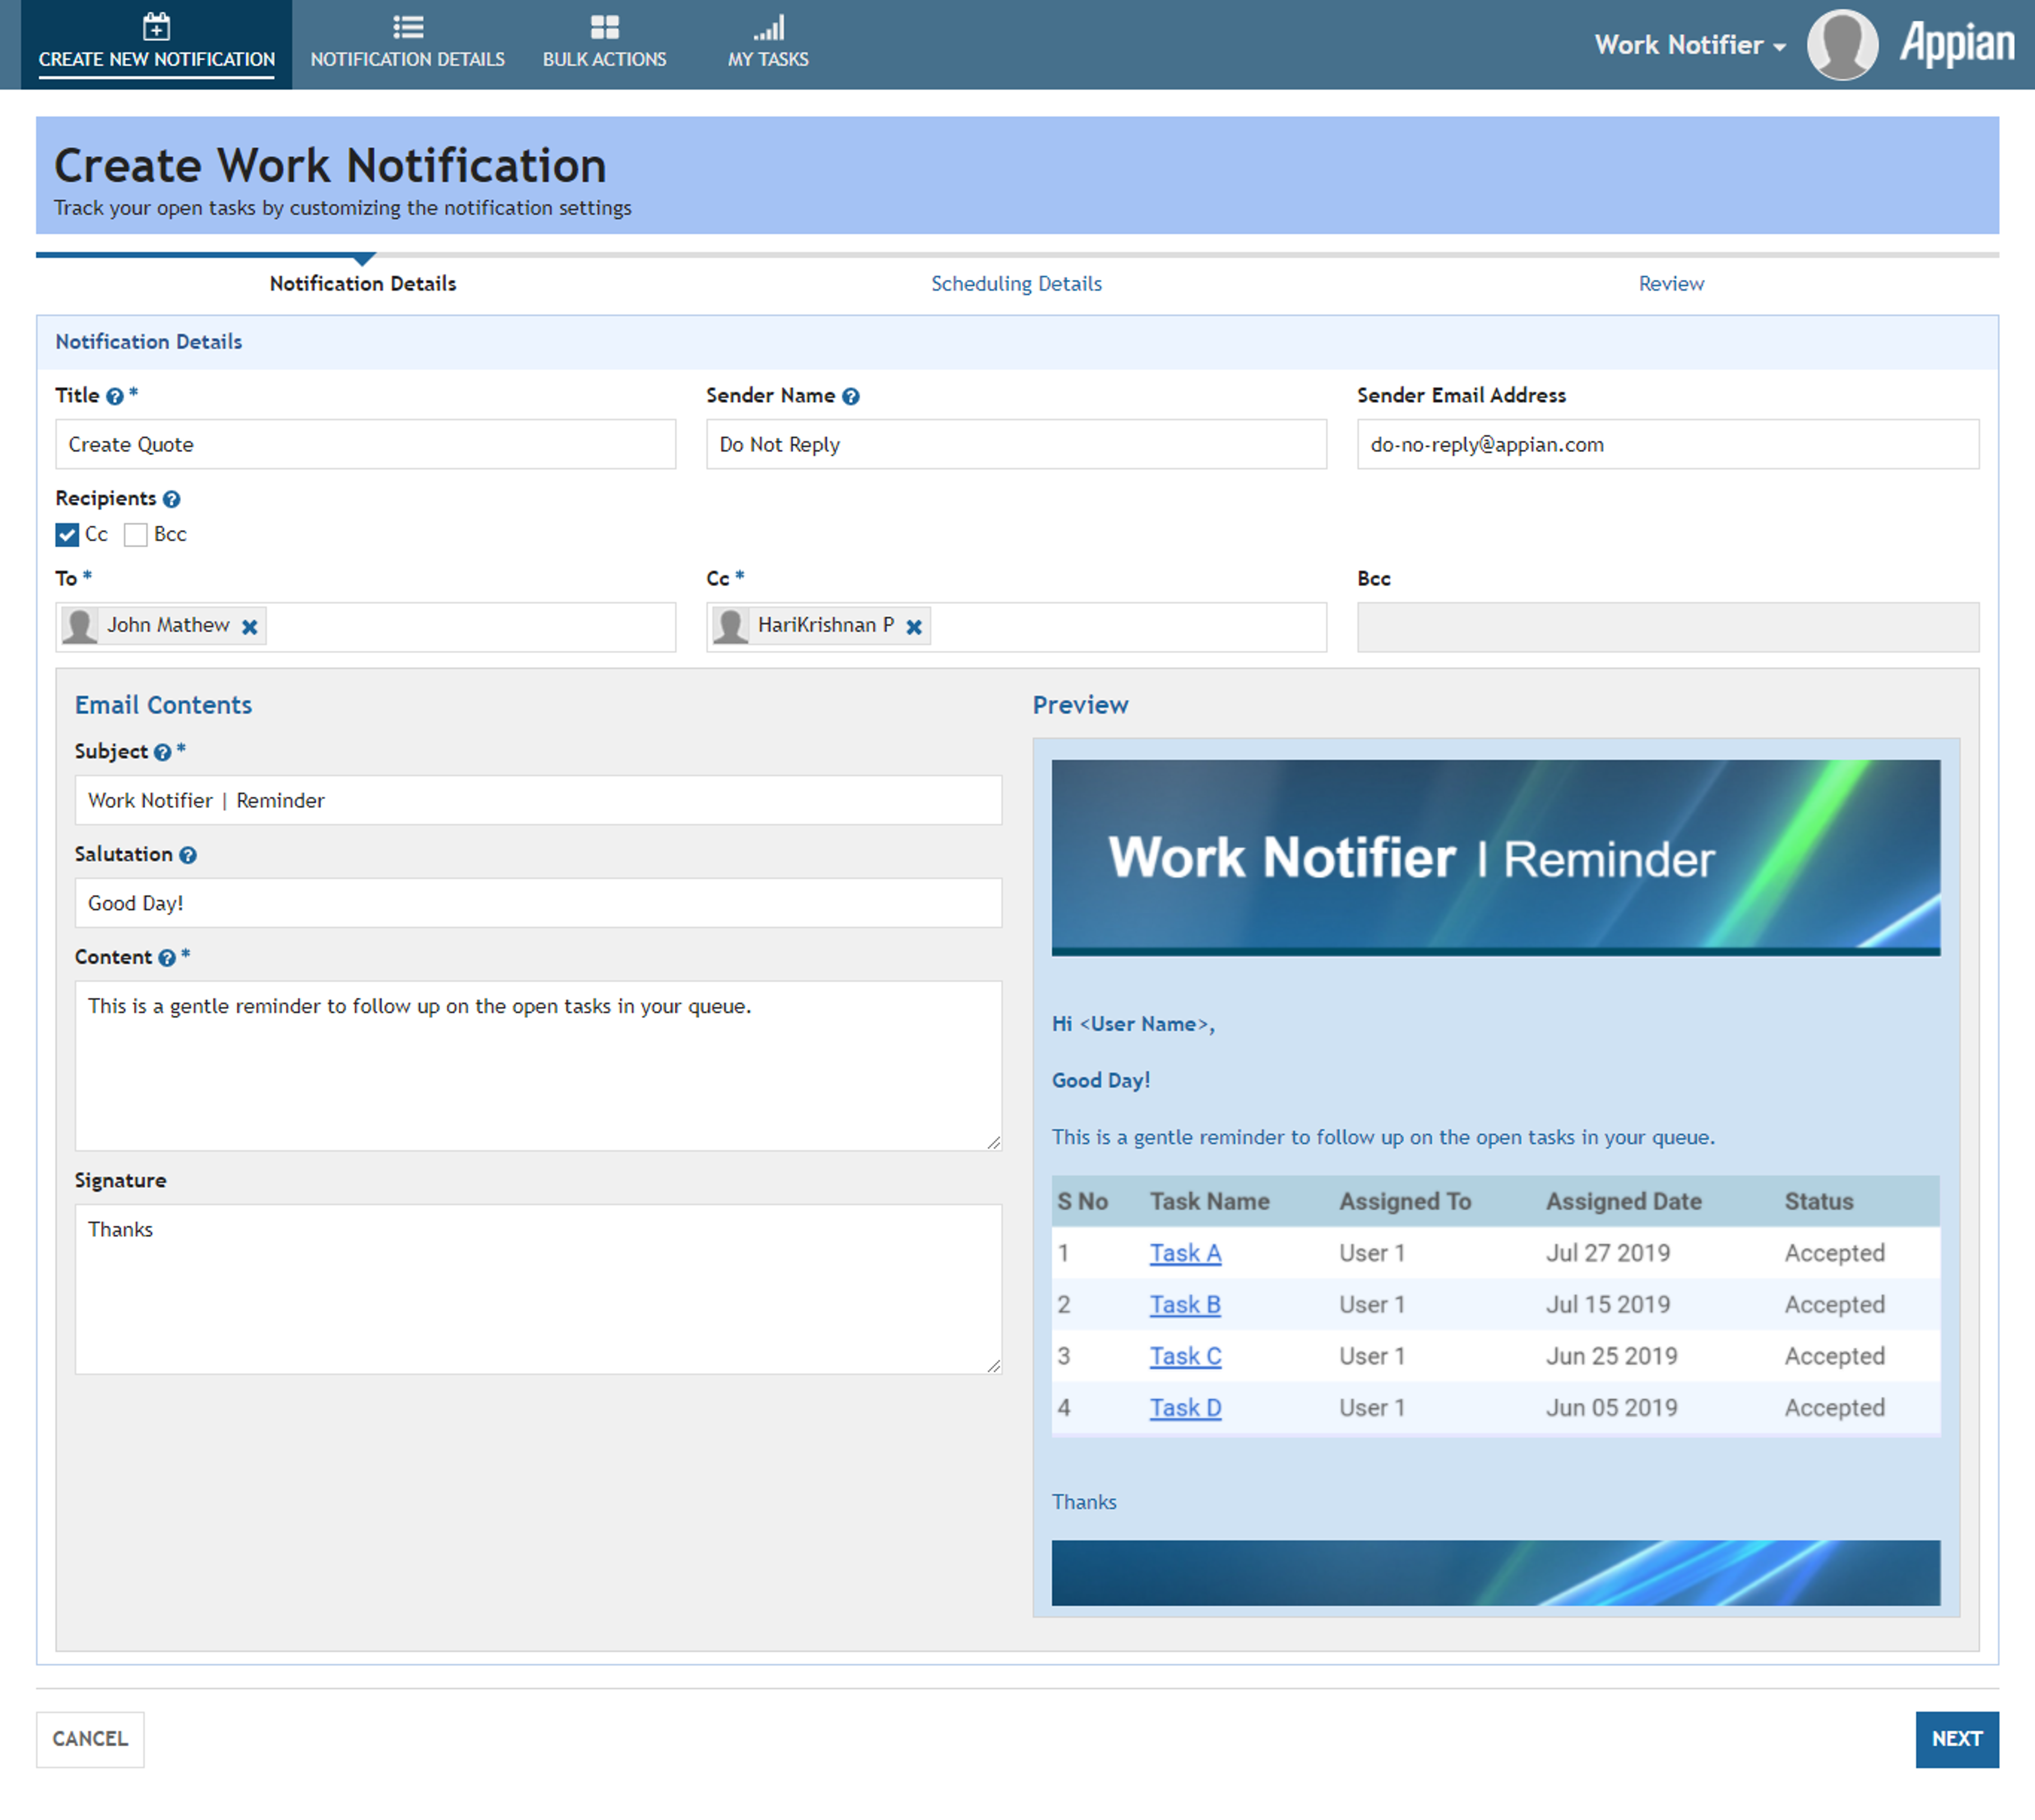This screenshot has width=2035, height=1820.
Task: Click the Task Name column header
Action: tap(1209, 1202)
